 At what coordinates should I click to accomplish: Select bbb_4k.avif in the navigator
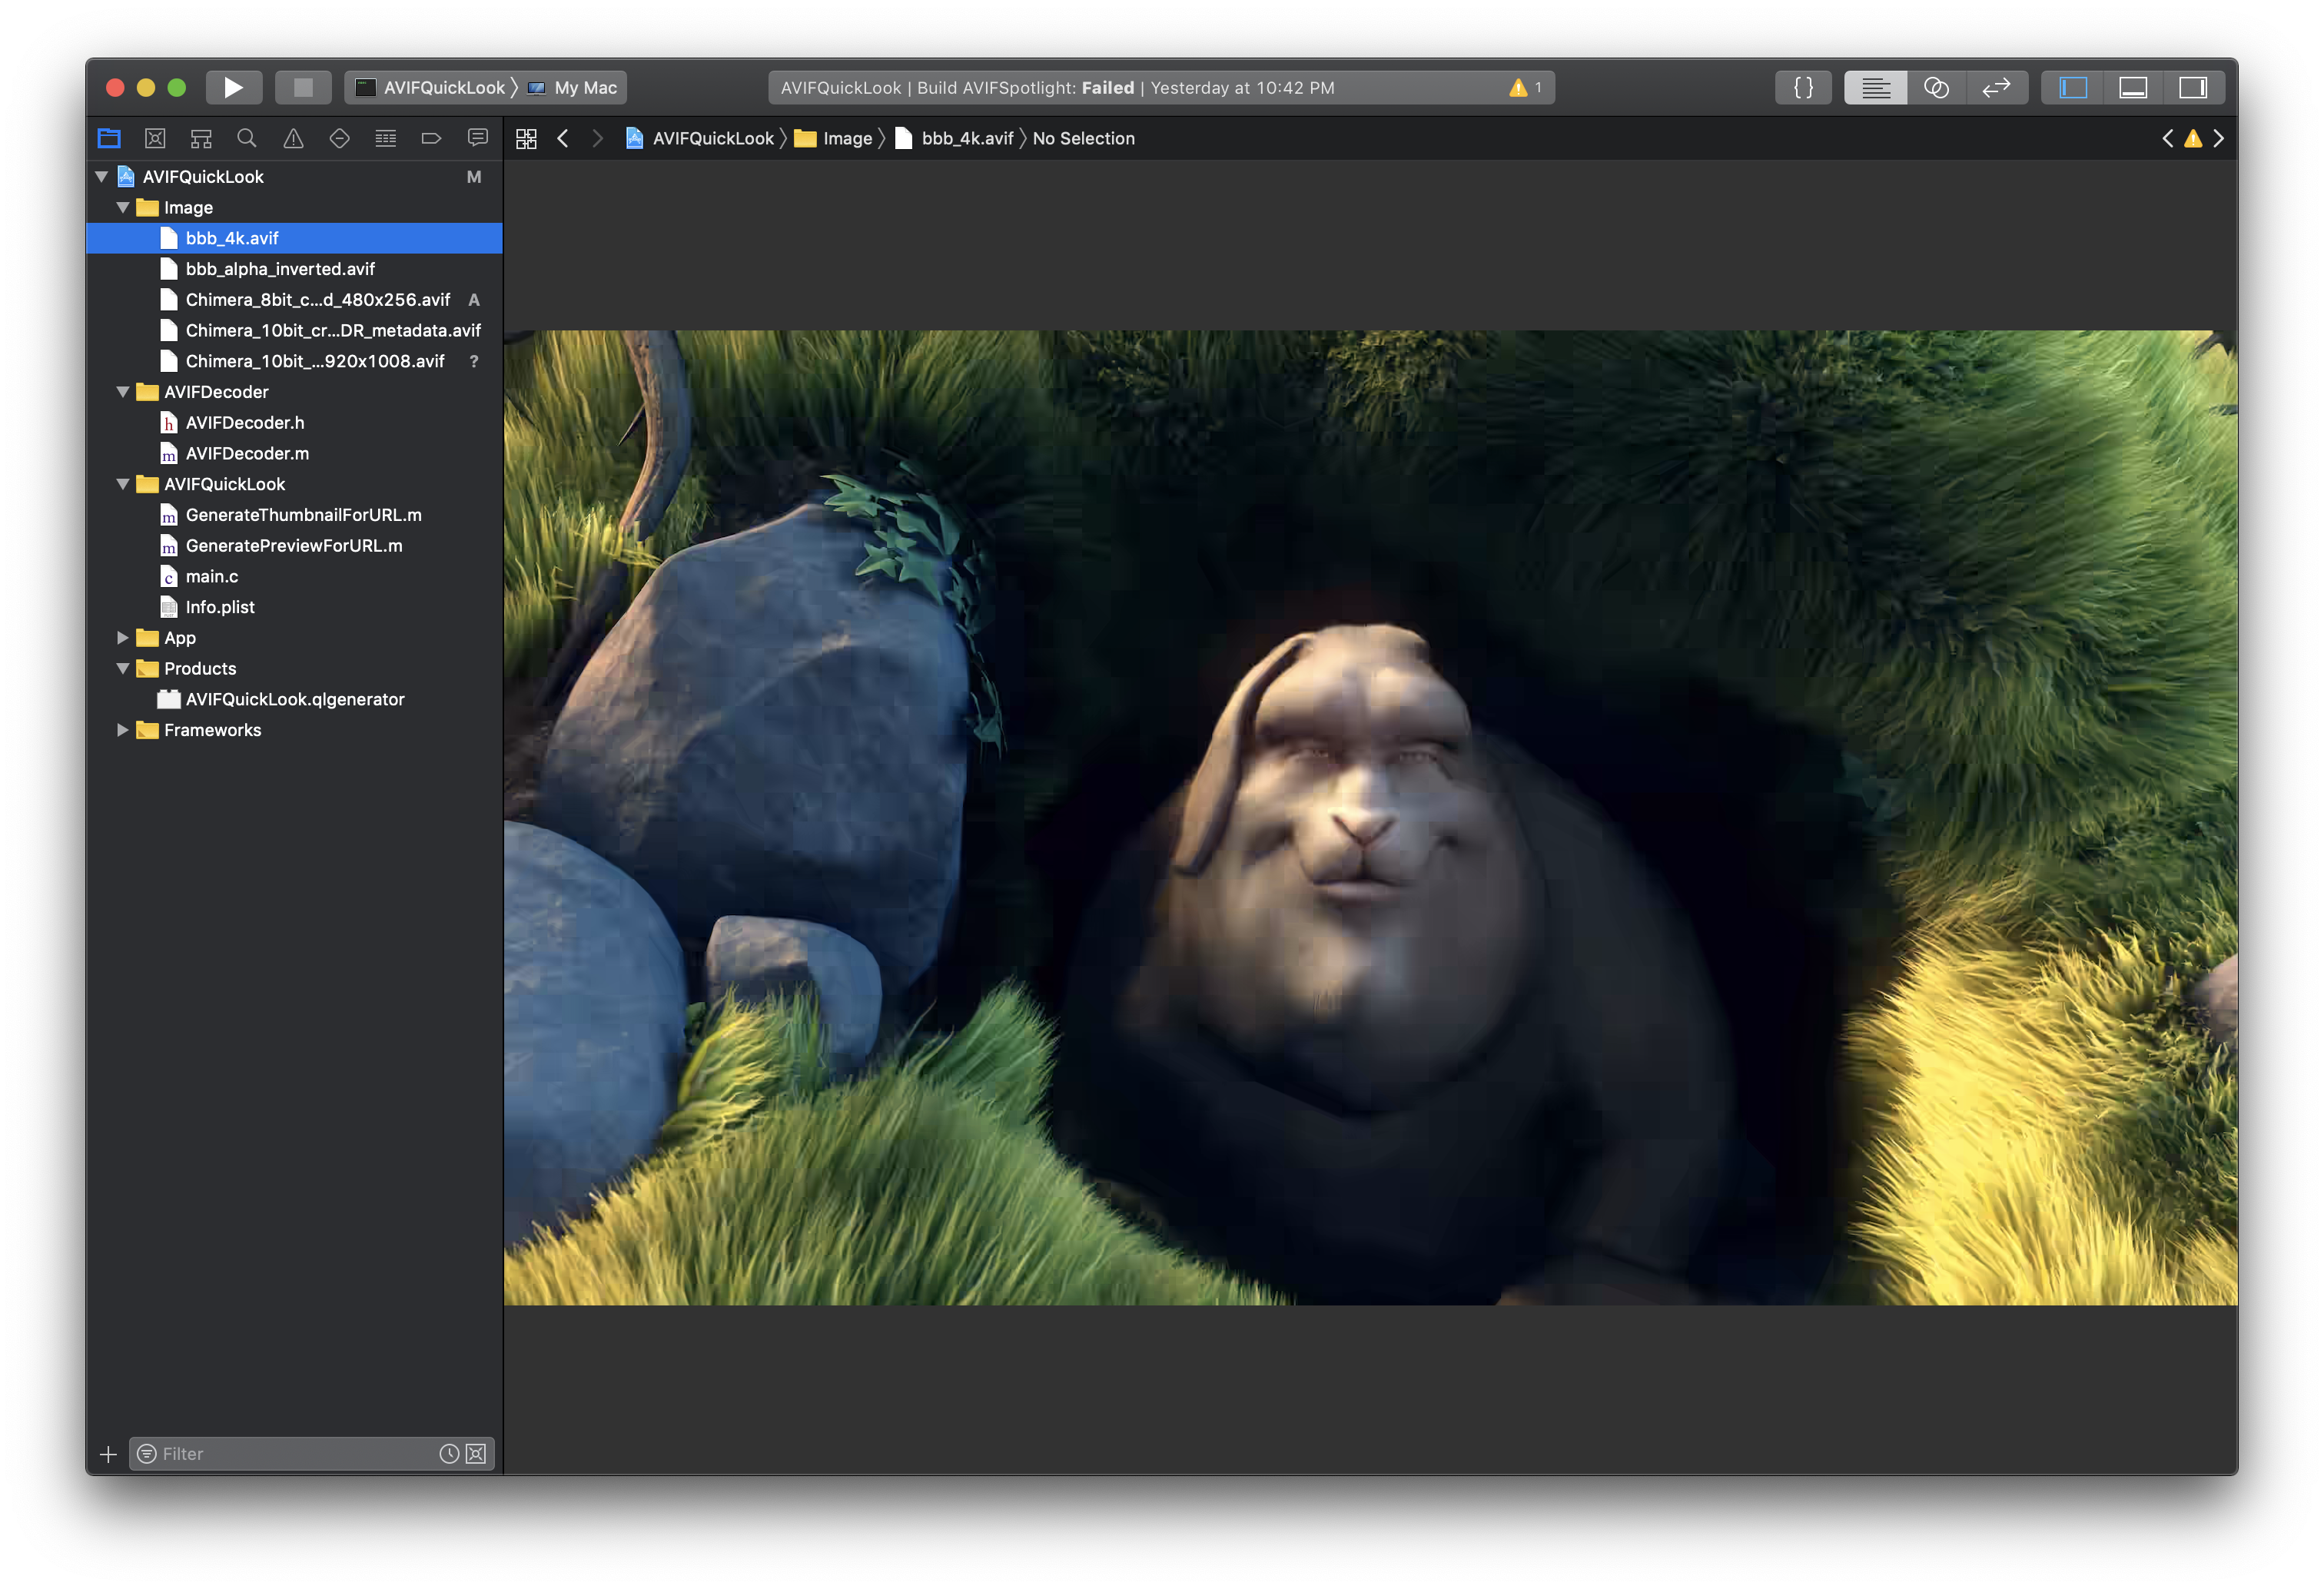(294, 238)
